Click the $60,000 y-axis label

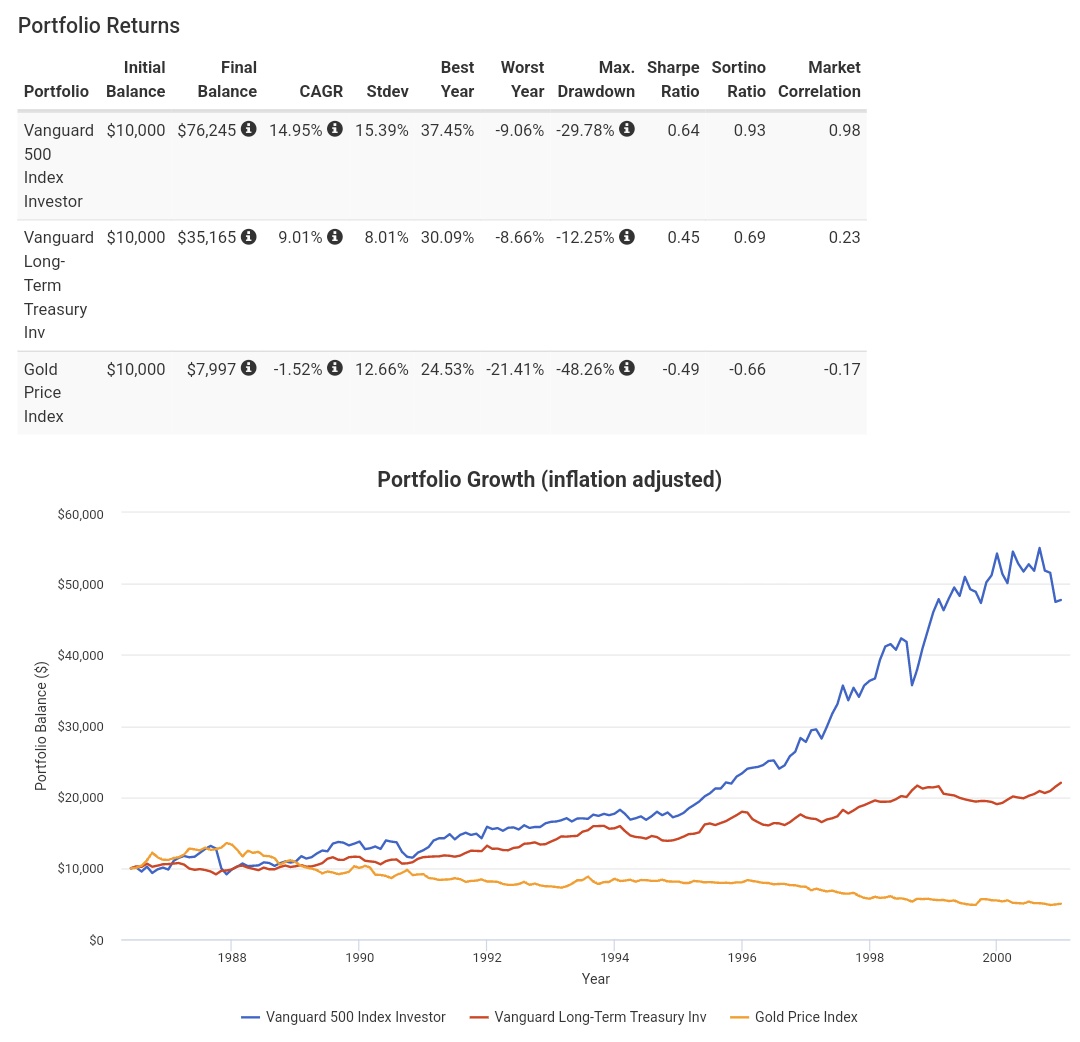click(x=82, y=514)
